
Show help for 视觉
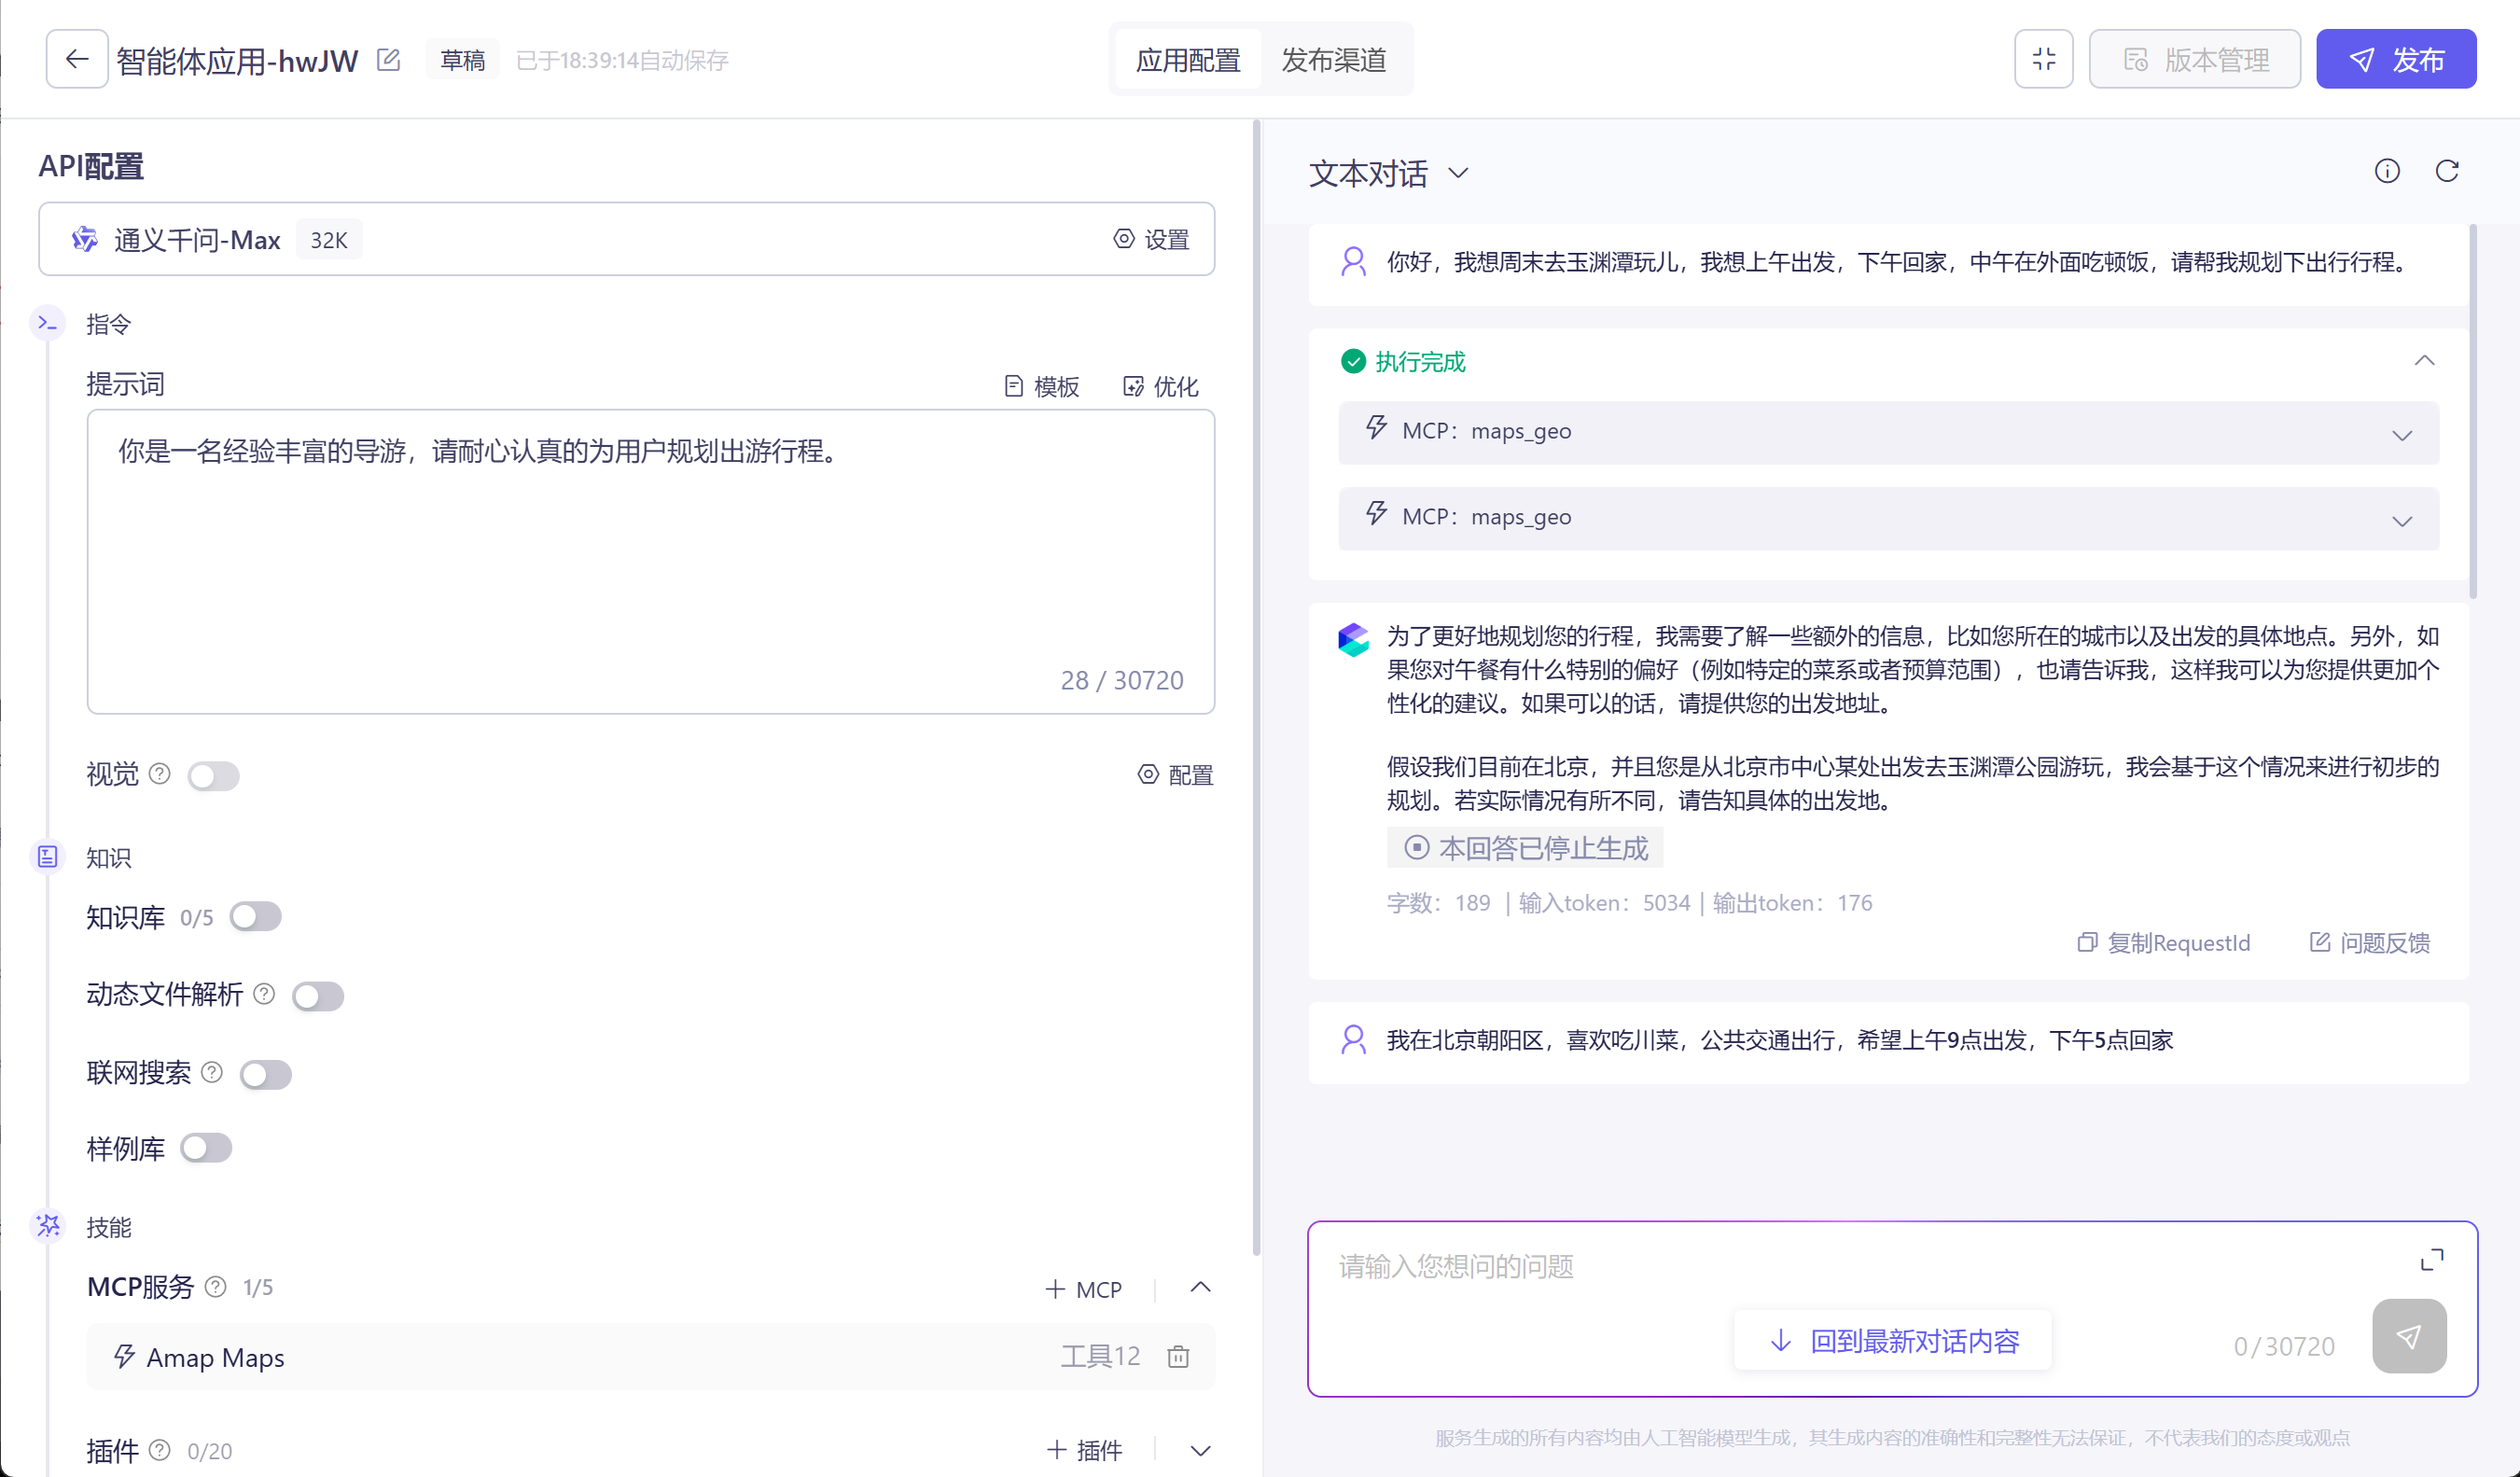click(x=160, y=774)
